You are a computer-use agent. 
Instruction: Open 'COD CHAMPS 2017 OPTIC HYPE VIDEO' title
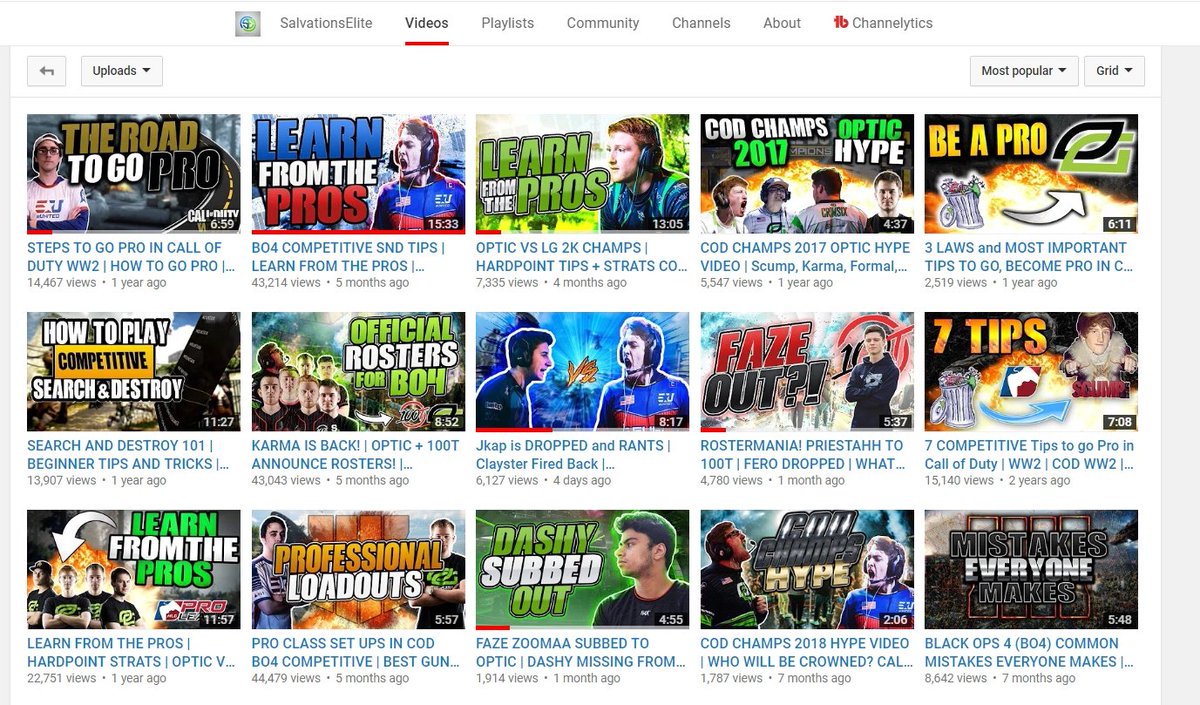[x=806, y=257]
